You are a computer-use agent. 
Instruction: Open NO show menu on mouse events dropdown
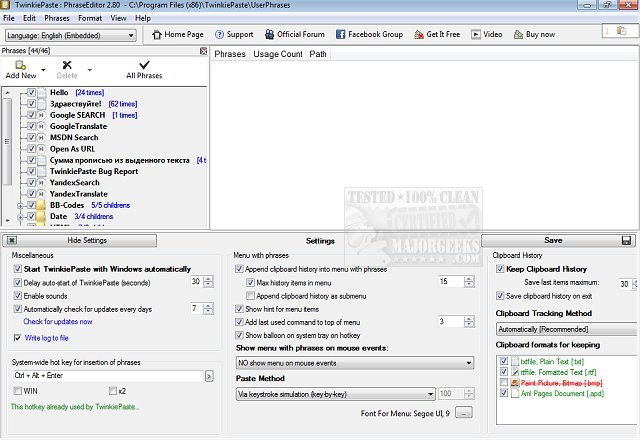[355, 363]
